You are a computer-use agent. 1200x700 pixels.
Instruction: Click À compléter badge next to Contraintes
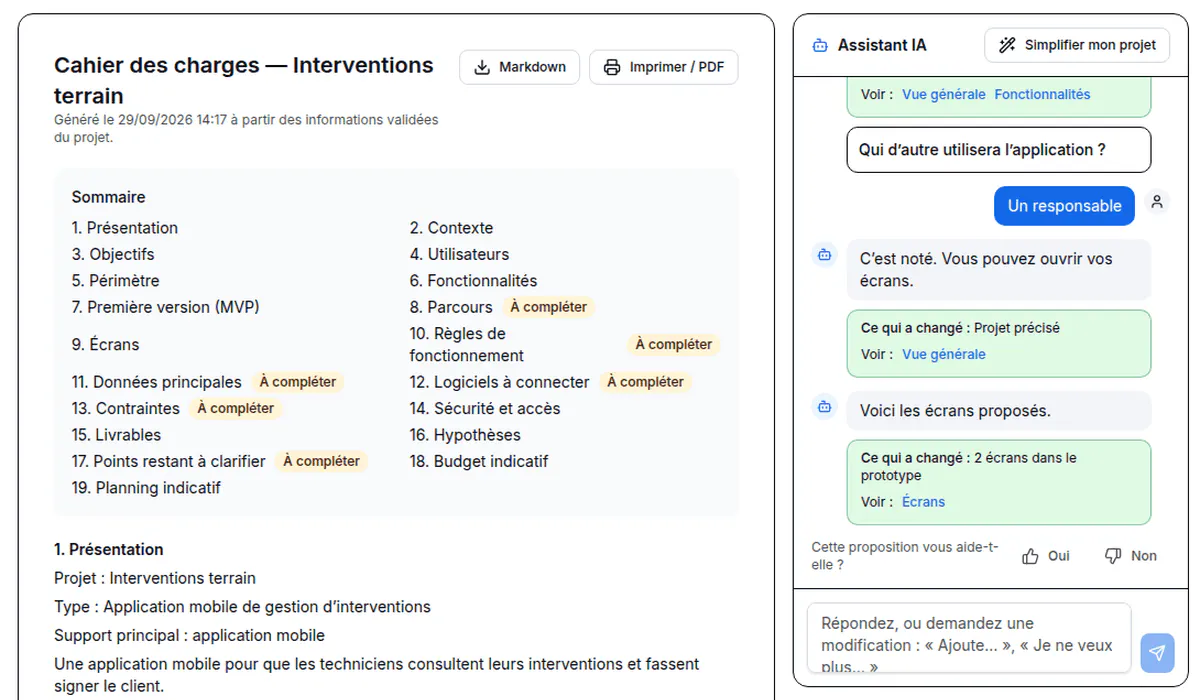pyautogui.click(x=236, y=408)
